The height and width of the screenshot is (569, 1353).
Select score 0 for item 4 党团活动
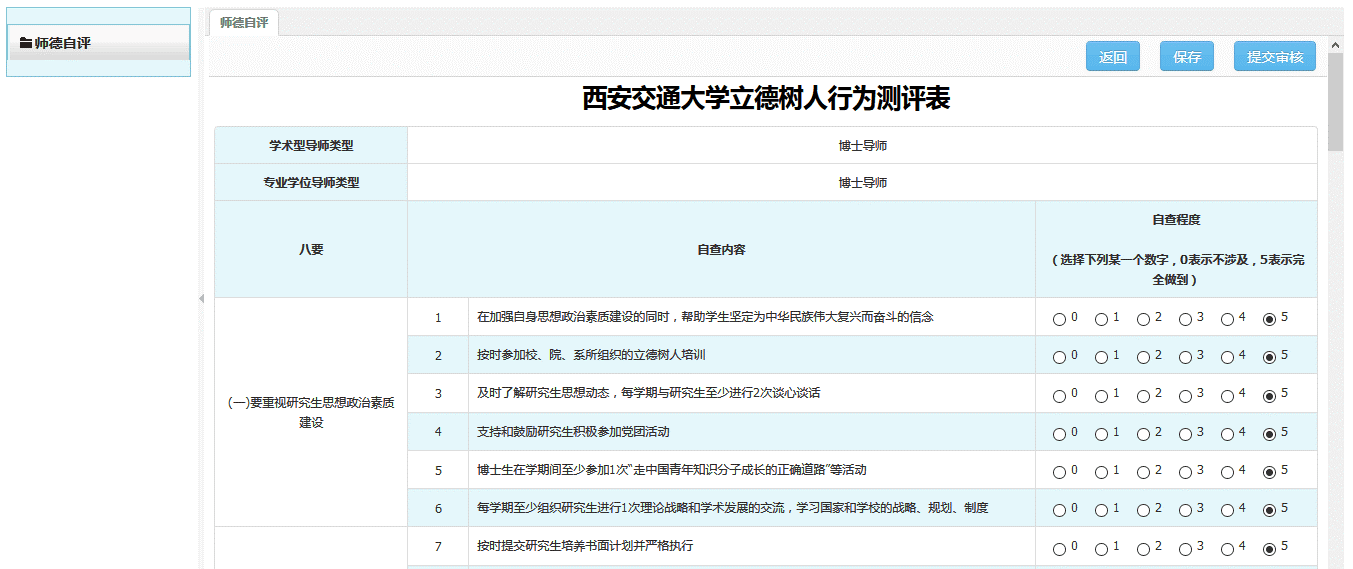1059,435
